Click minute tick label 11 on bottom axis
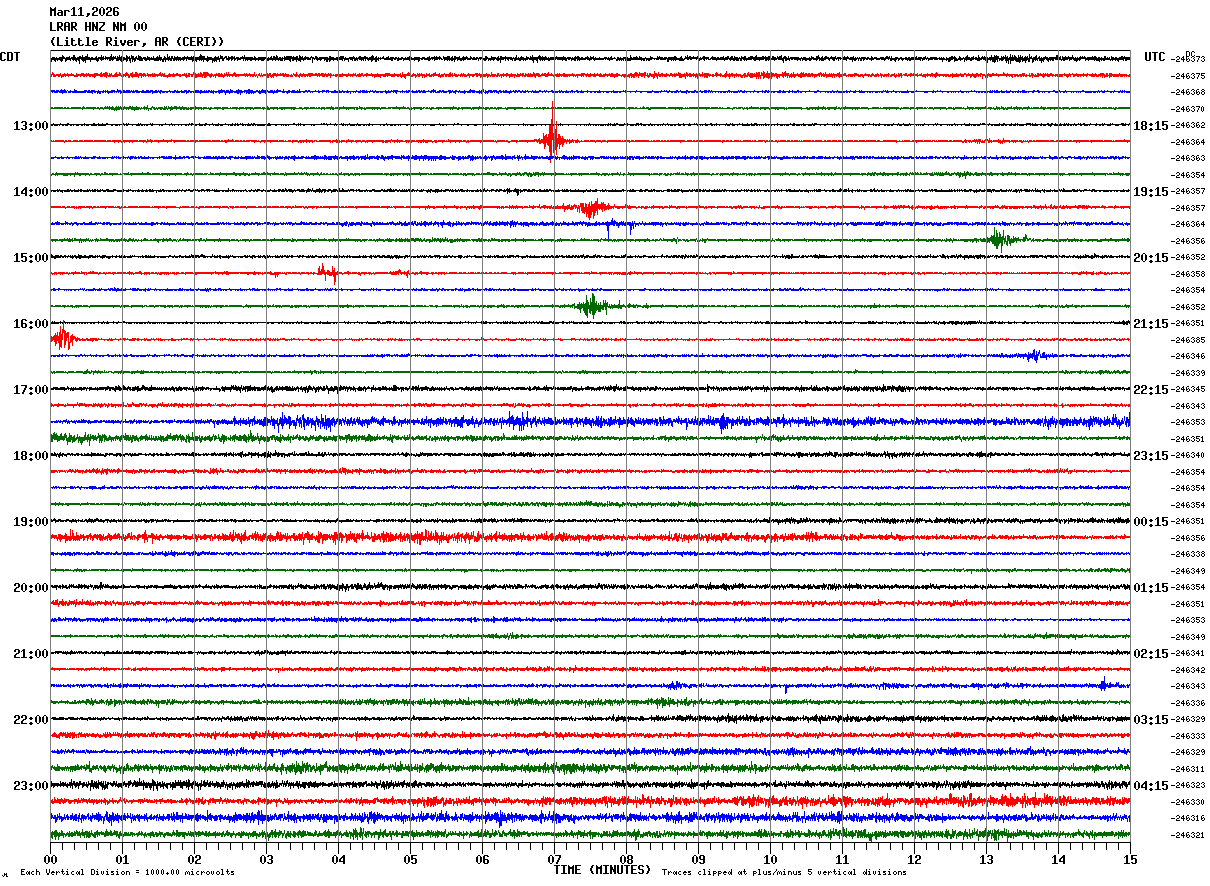The image size is (1210, 886). [842, 859]
